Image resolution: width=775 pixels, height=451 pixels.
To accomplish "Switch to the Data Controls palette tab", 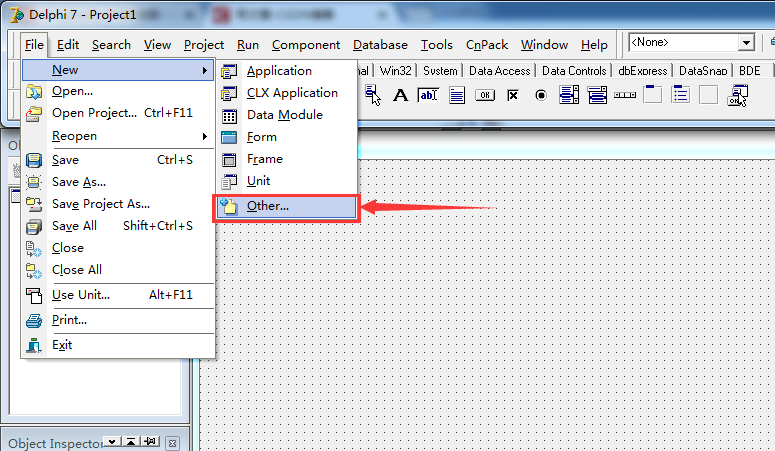I will pyautogui.click(x=574, y=71).
